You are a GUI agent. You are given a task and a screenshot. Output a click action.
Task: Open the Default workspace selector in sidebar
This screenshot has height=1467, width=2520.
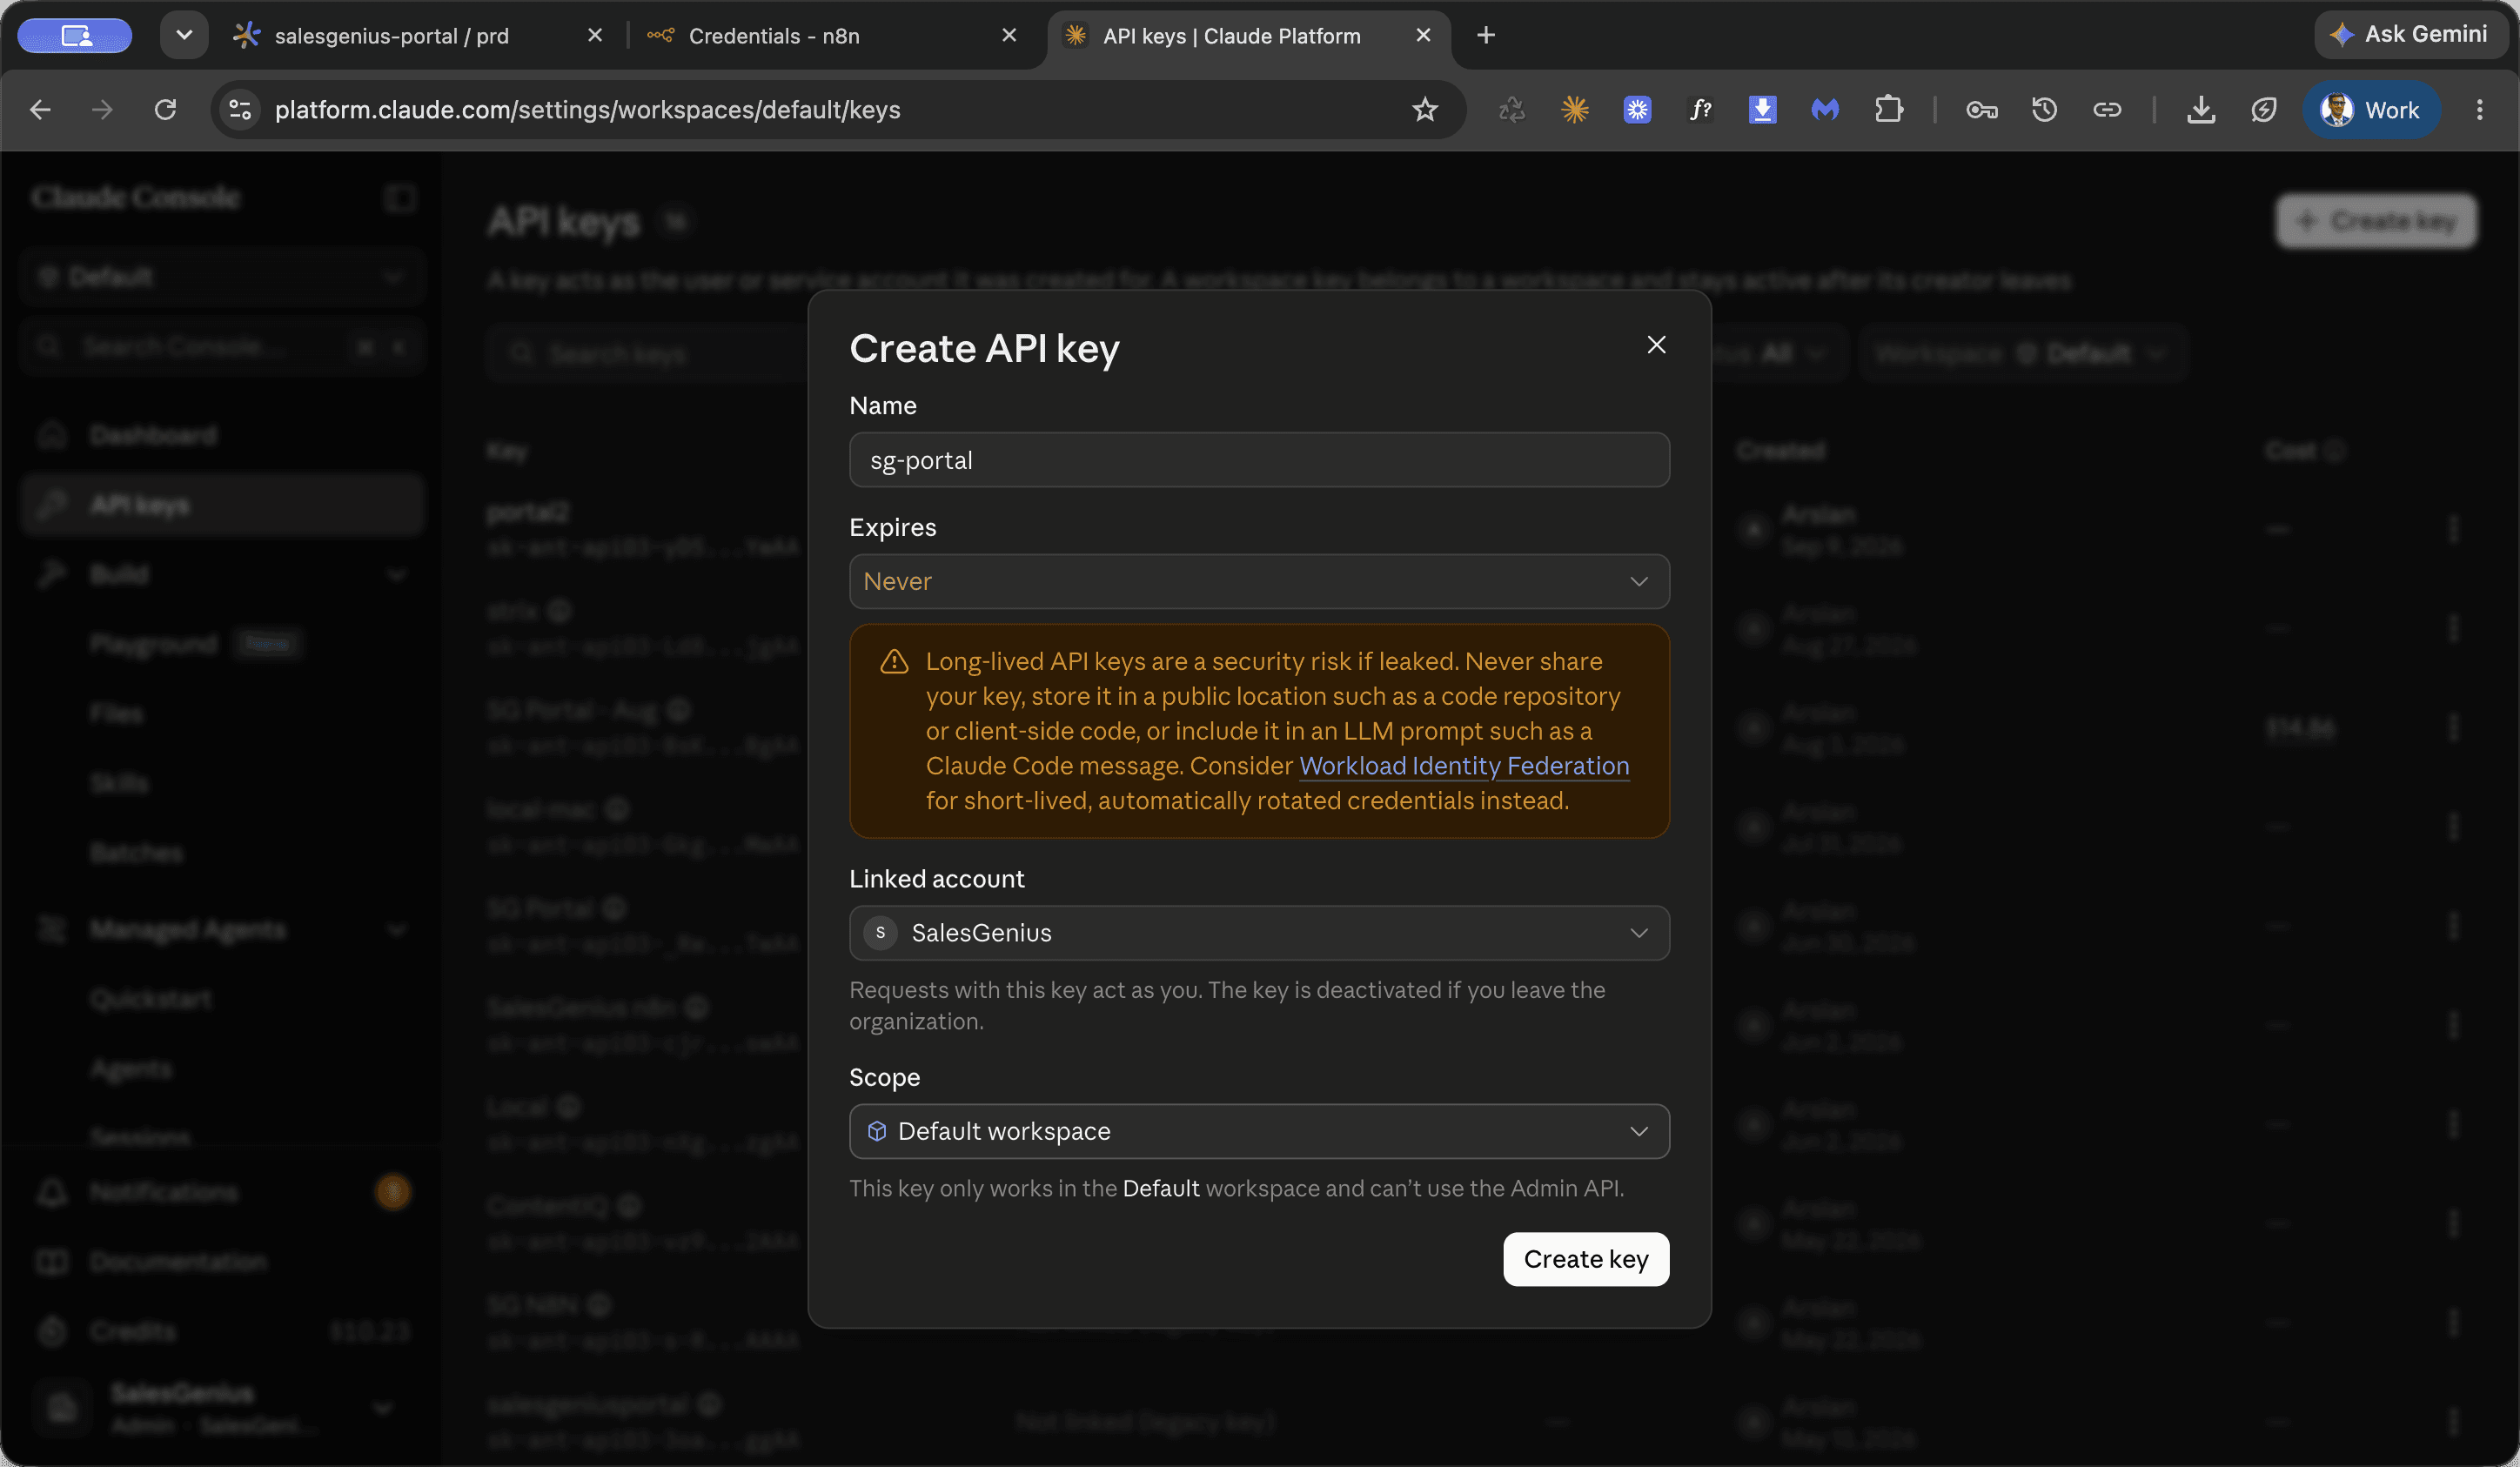[x=222, y=277]
